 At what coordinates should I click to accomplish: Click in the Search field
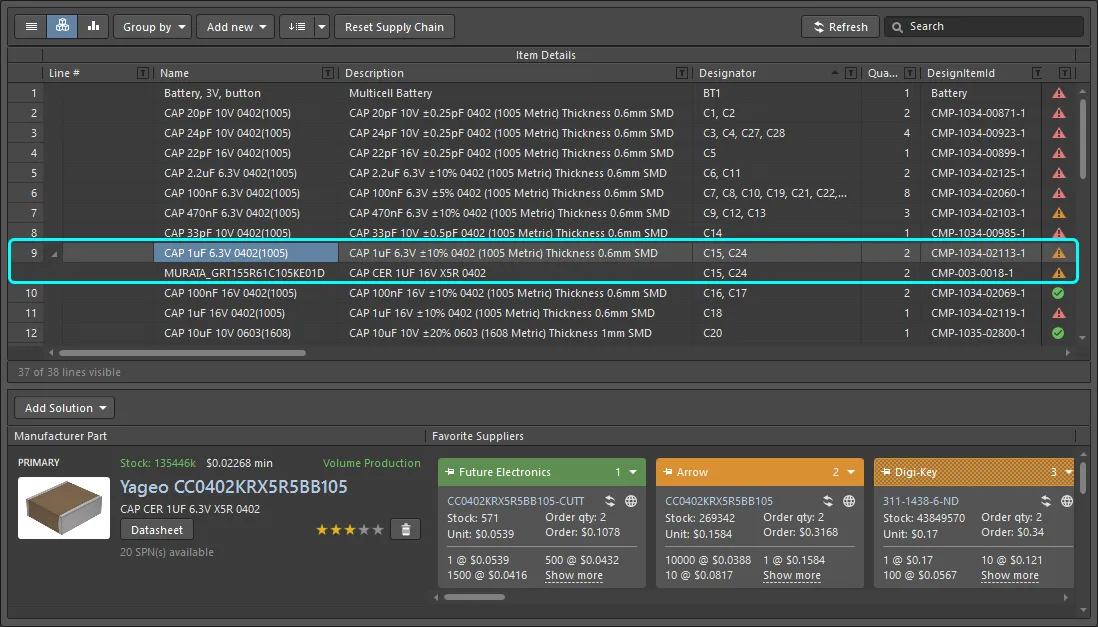(x=984, y=27)
